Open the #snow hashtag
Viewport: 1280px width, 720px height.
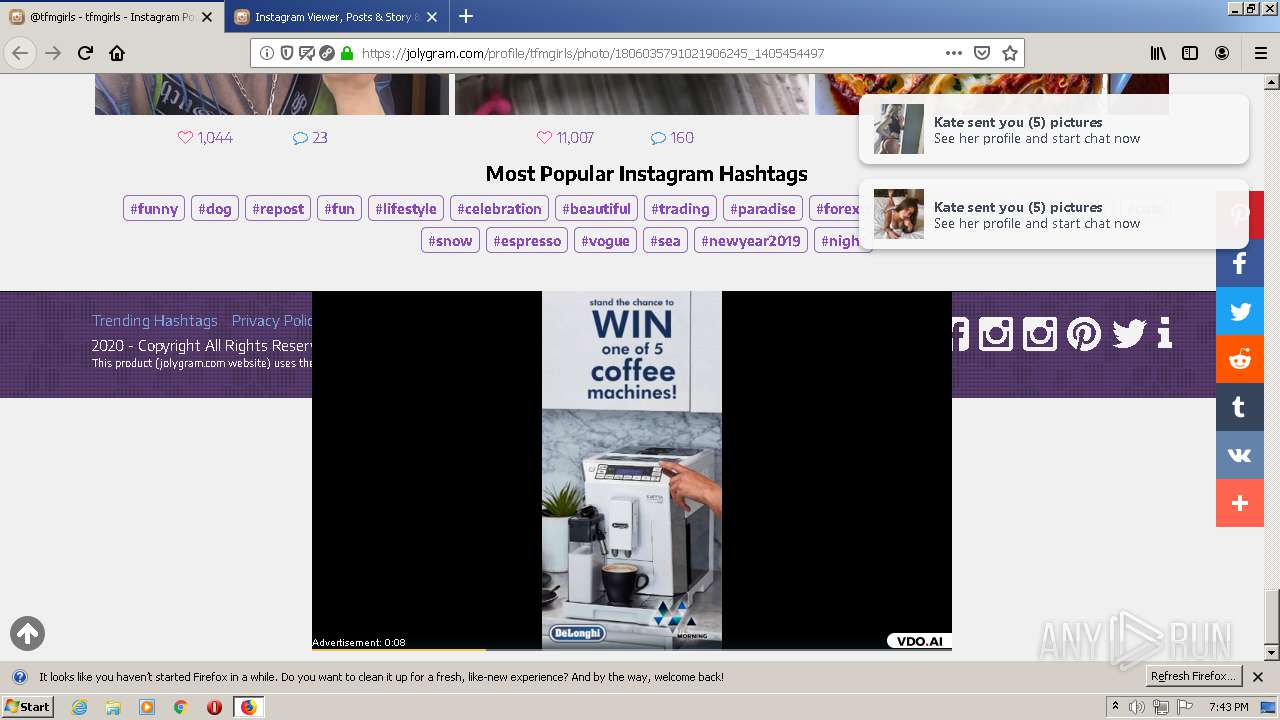[x=450, y=240]
